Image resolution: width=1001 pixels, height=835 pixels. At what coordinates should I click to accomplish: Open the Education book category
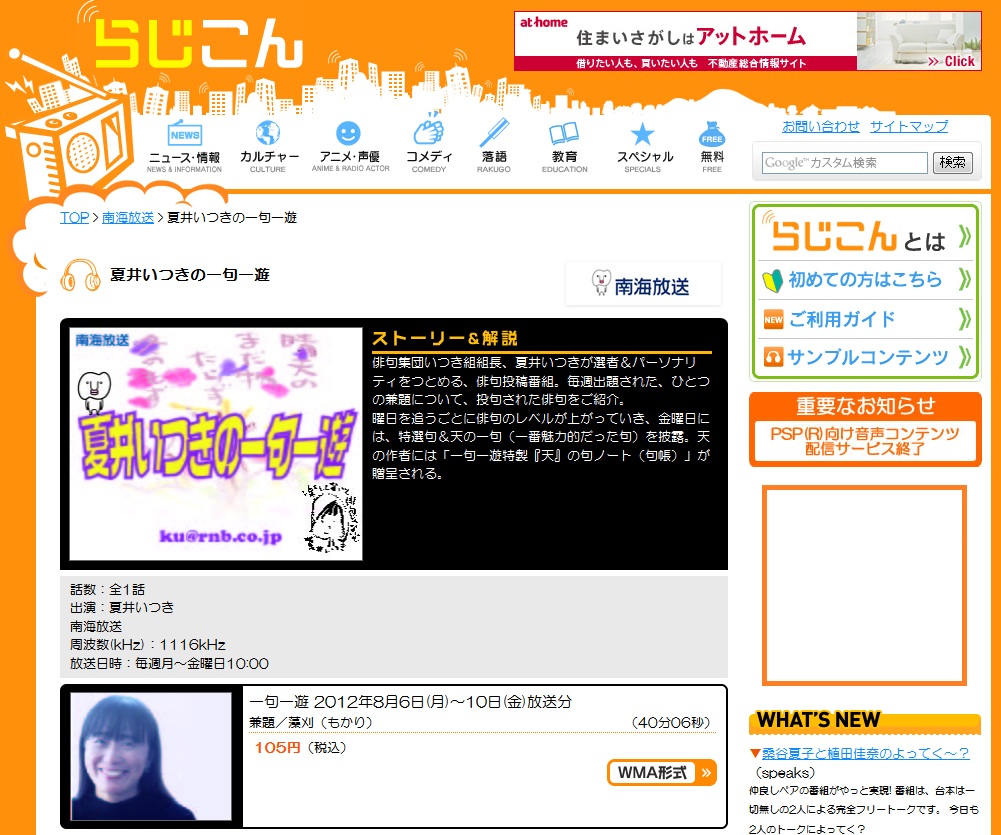point(564,147)
